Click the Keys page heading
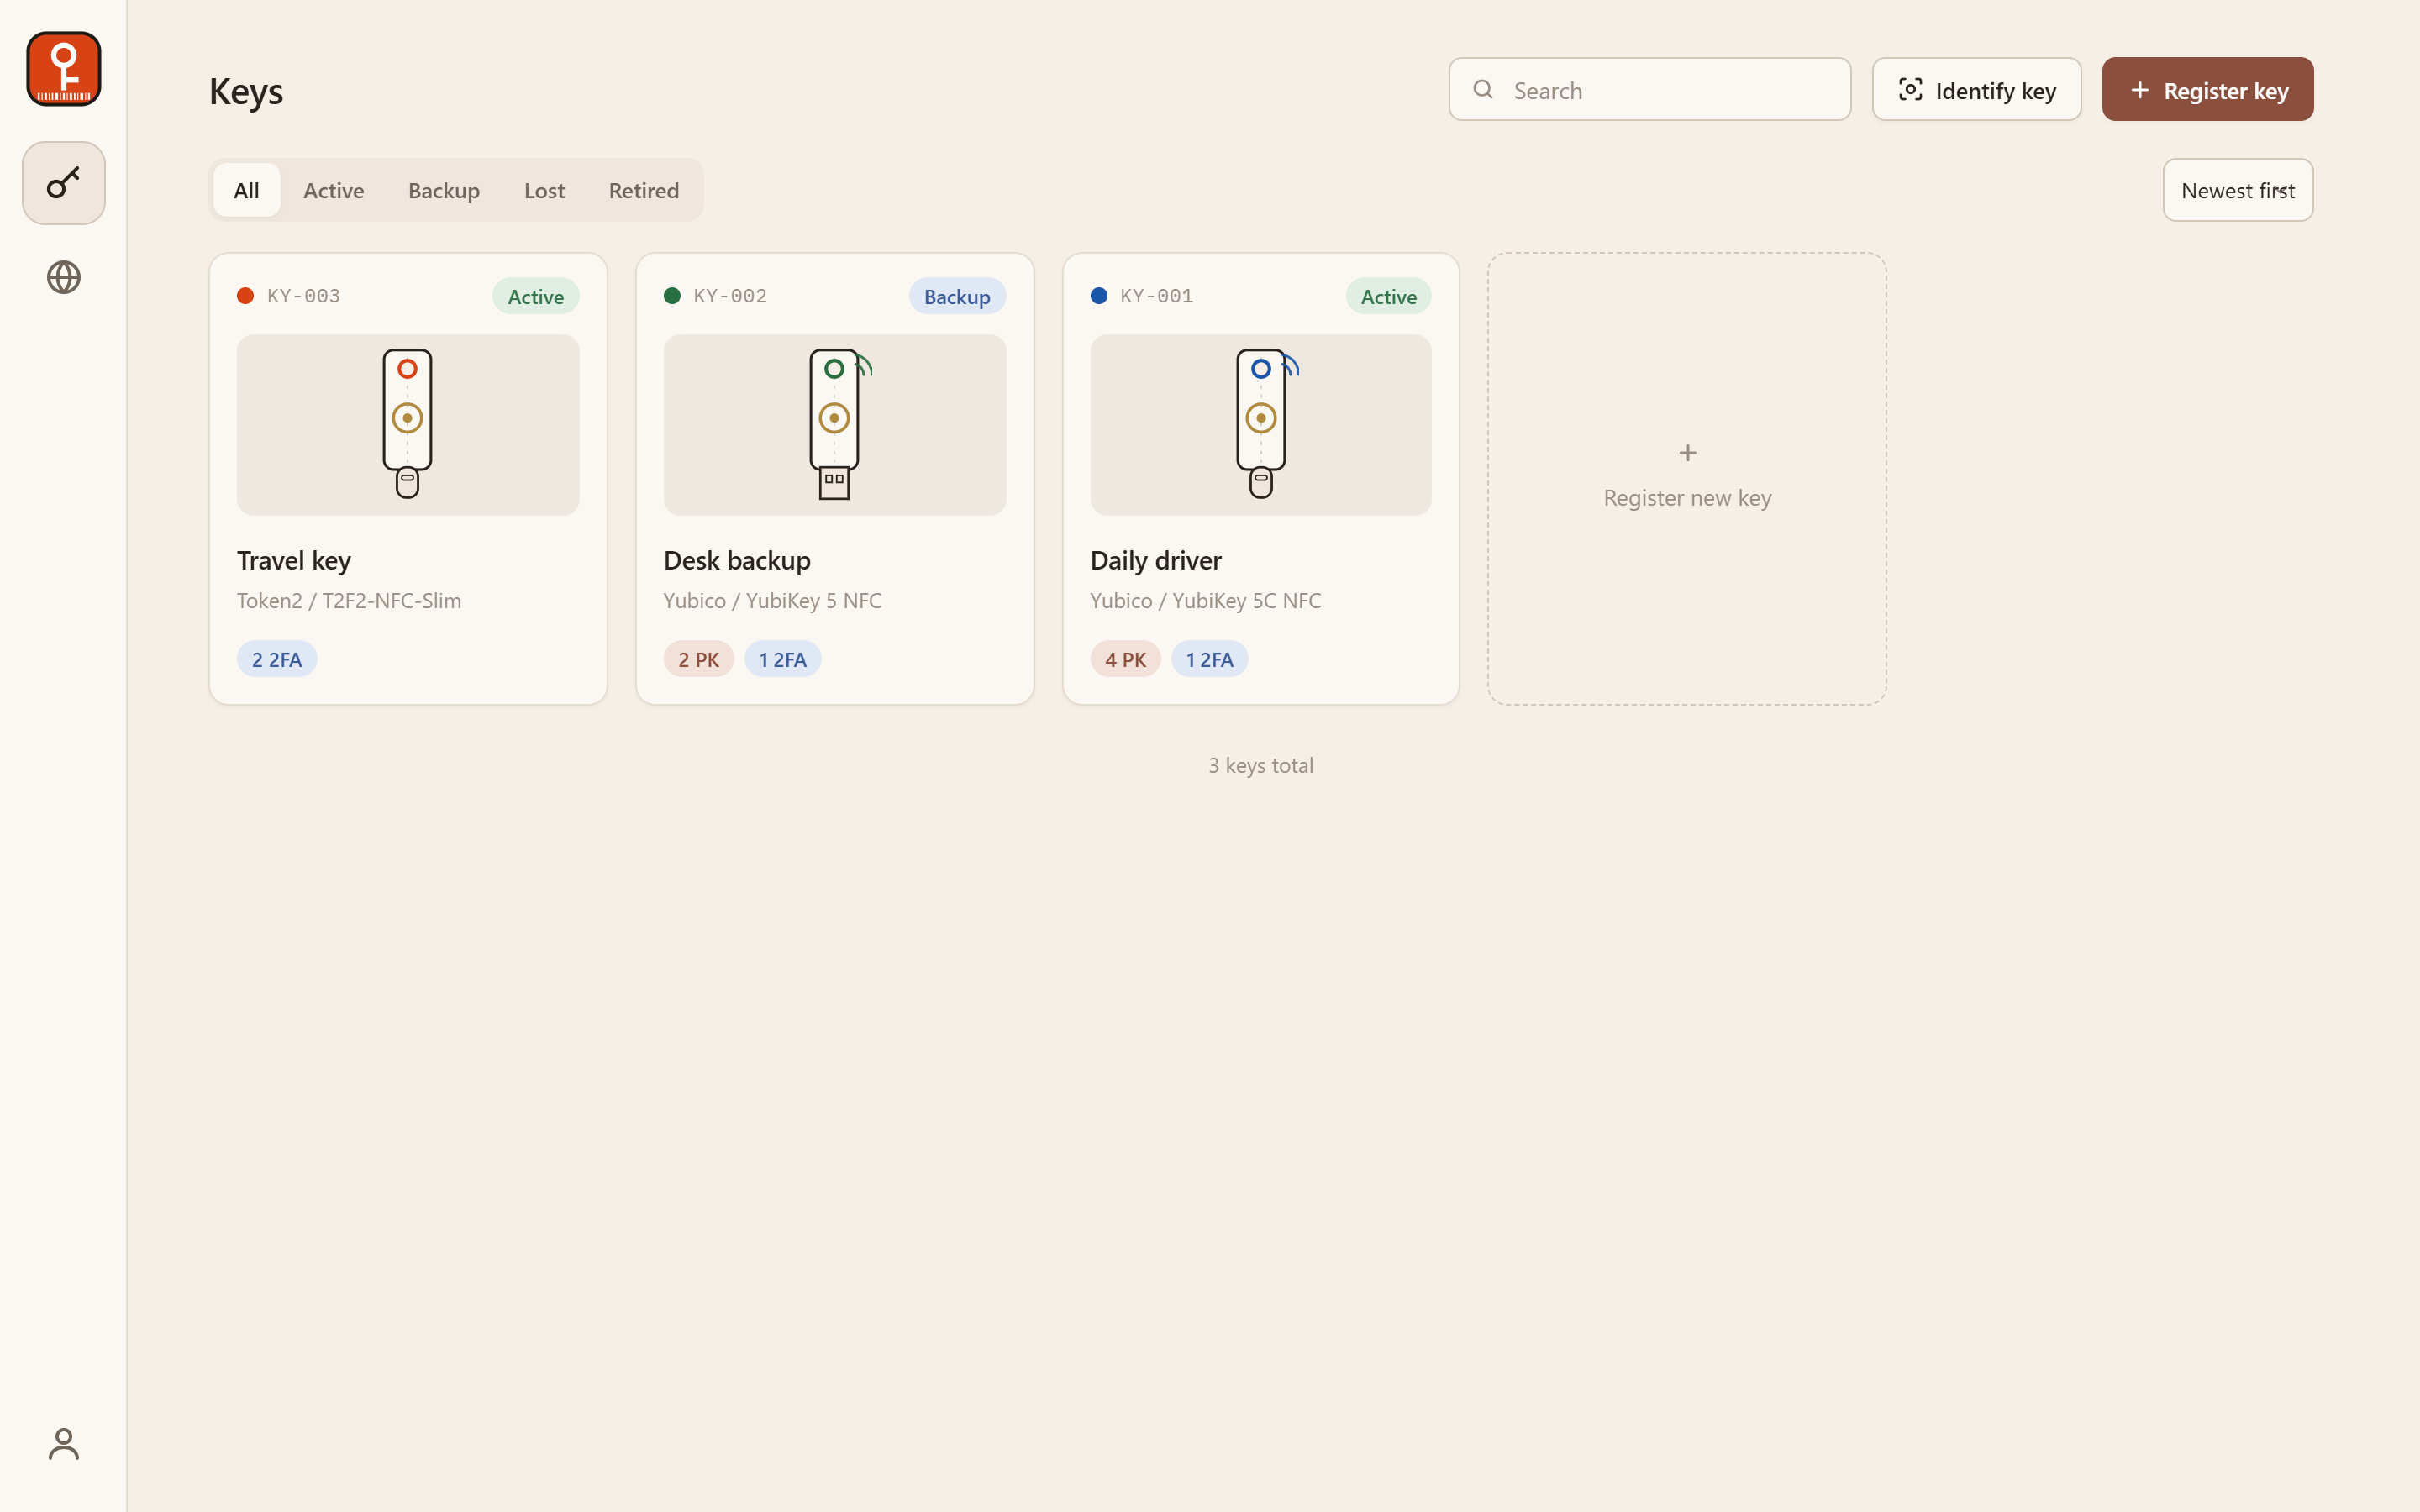2420x1512 pixels. click(x=246, y=91)
